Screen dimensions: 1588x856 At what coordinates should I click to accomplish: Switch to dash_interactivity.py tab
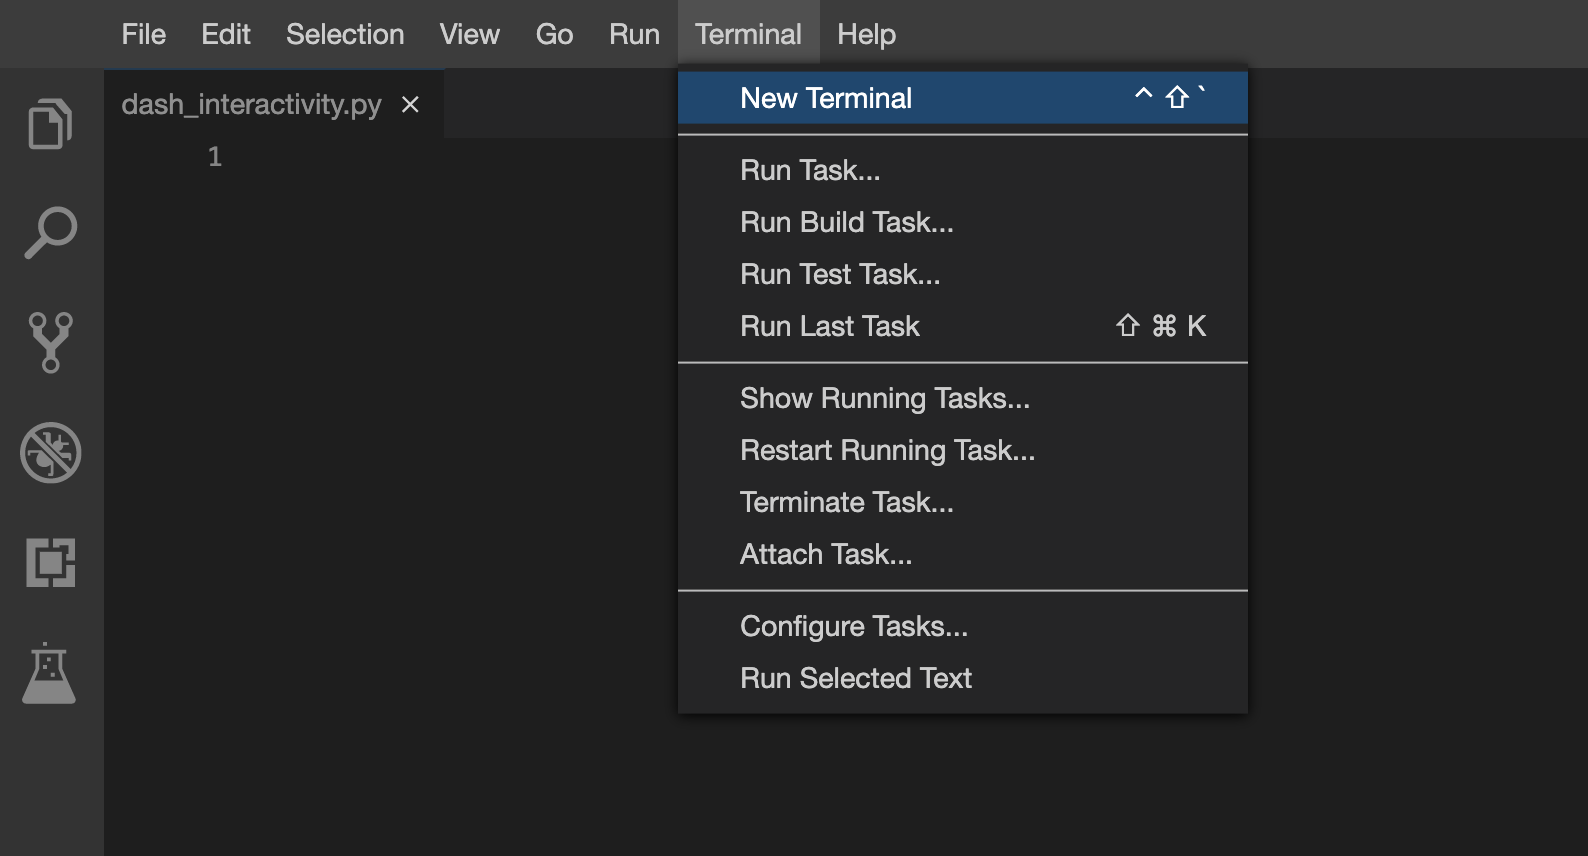pos(251,105)
